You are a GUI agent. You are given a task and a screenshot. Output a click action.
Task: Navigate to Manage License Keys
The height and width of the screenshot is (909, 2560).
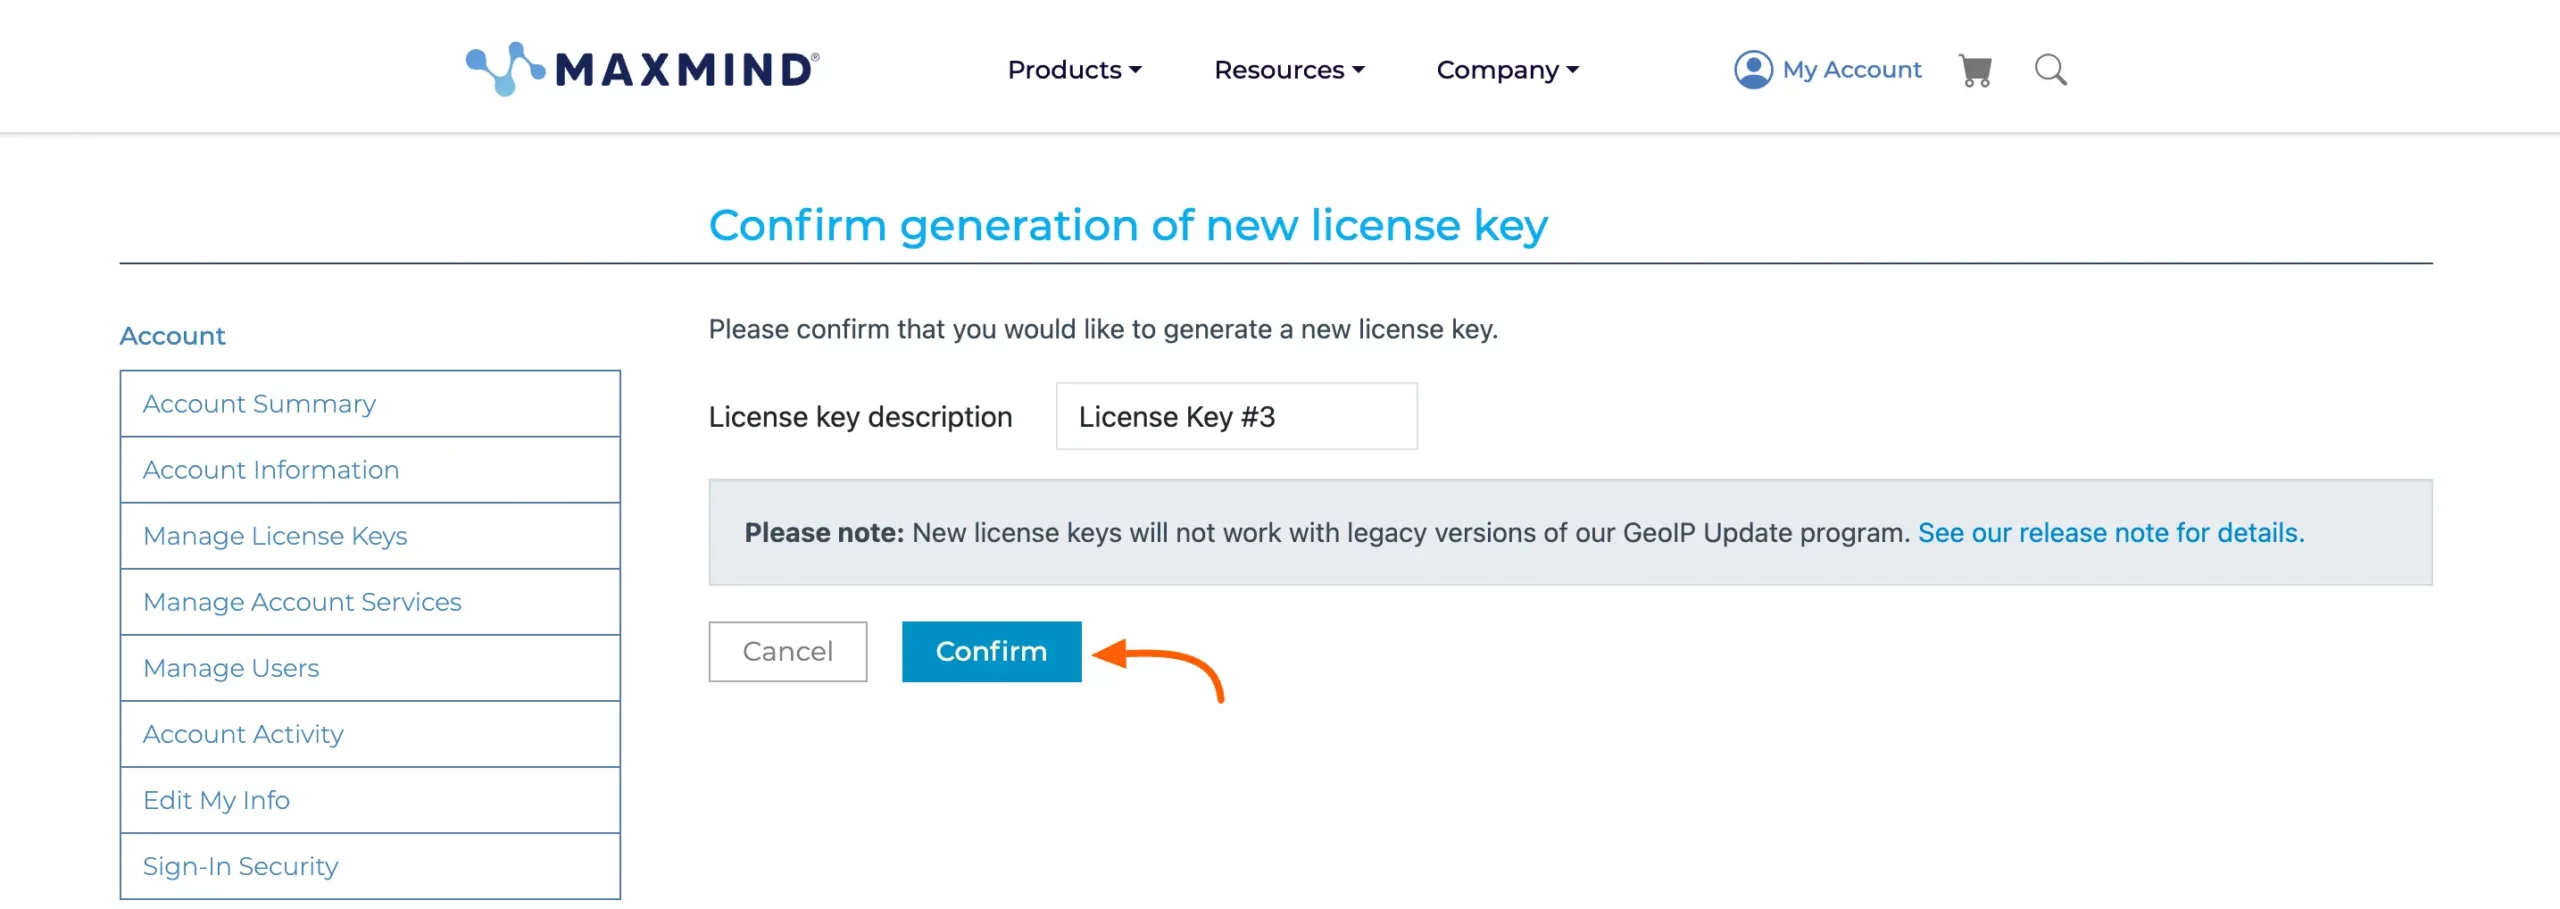point(275,535)
